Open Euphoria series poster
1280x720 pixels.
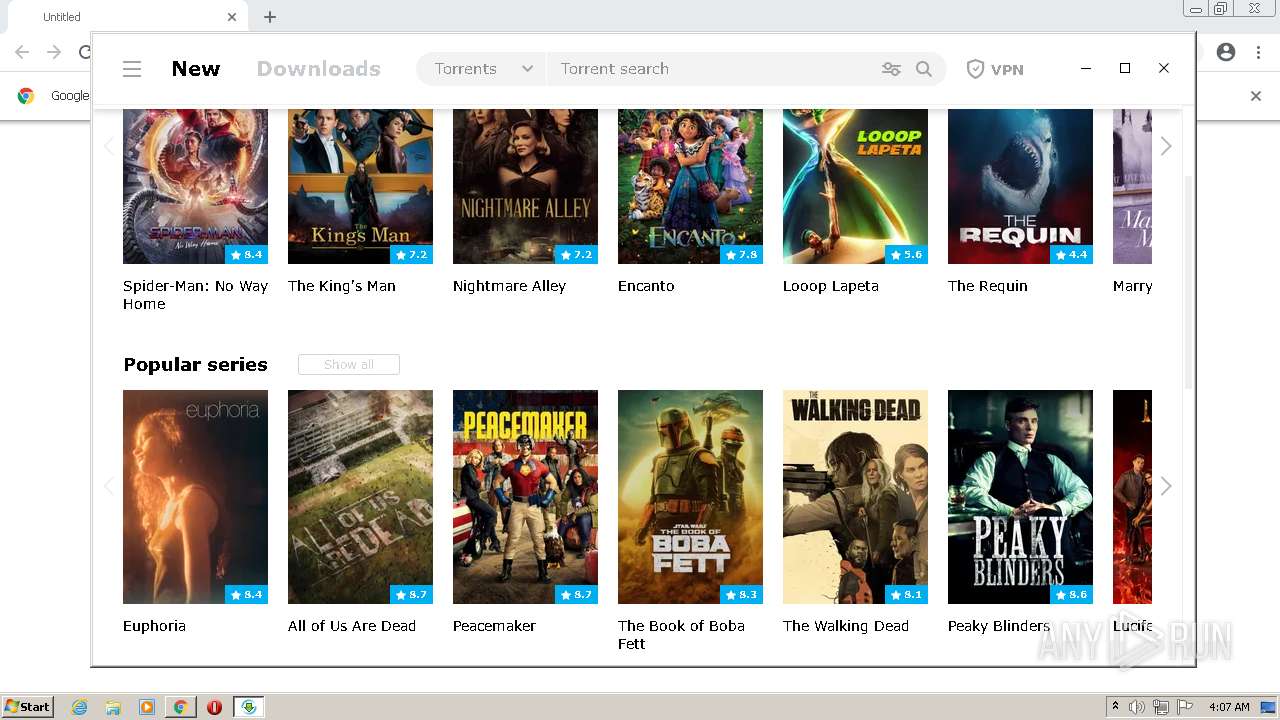pyautogui.click(x=195, y=497)
